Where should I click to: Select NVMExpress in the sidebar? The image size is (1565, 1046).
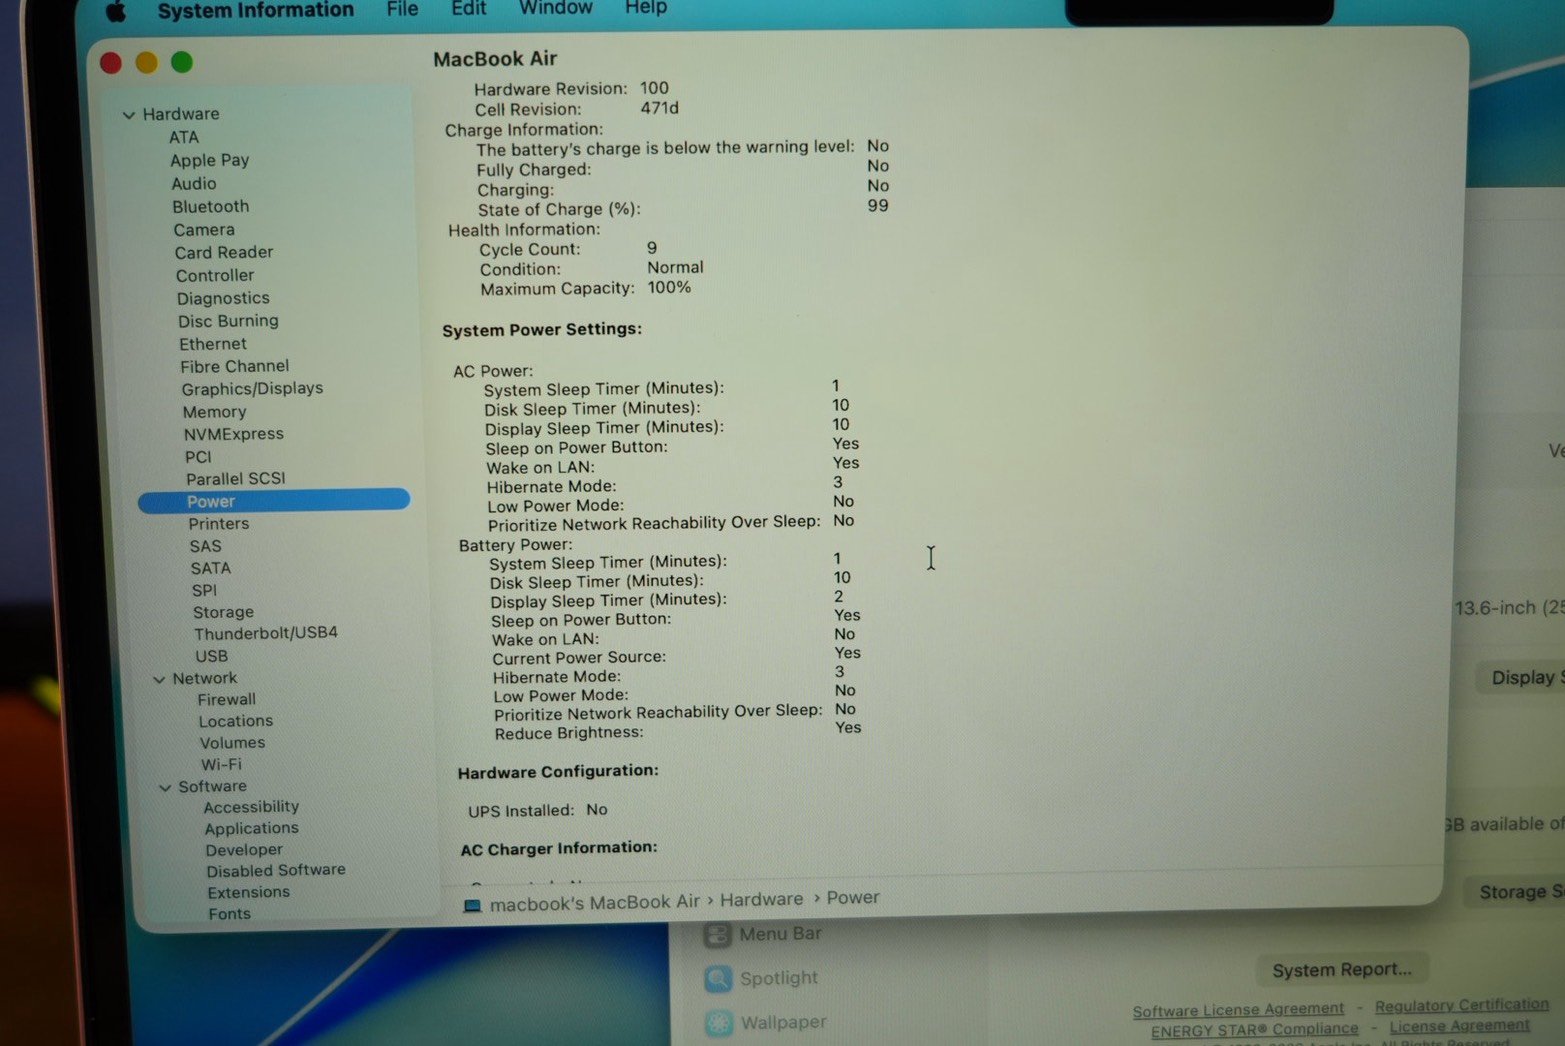click(x=234, y=434)
